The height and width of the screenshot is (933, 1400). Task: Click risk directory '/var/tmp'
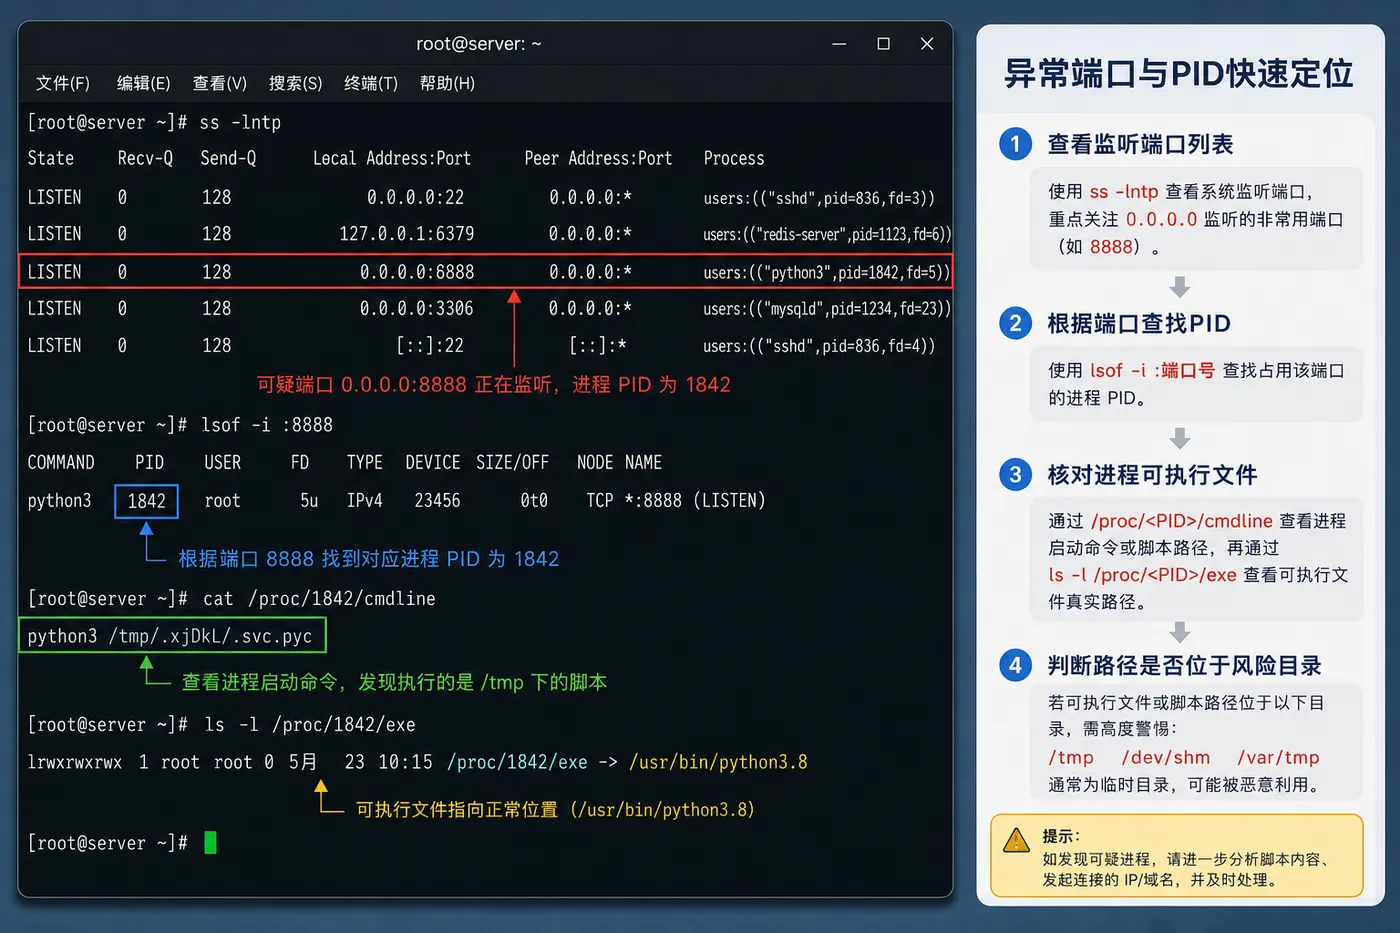1278,757
